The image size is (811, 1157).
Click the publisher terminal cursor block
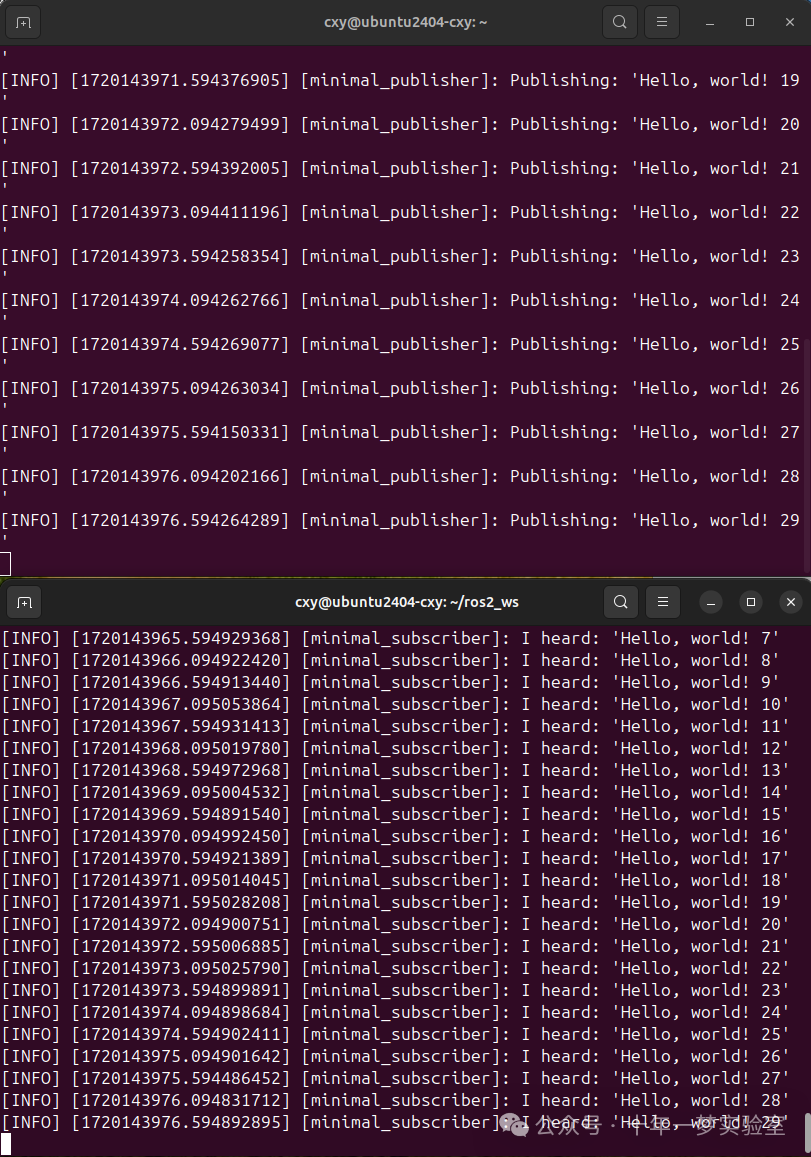pyautogui.click(x=5, y=564)
